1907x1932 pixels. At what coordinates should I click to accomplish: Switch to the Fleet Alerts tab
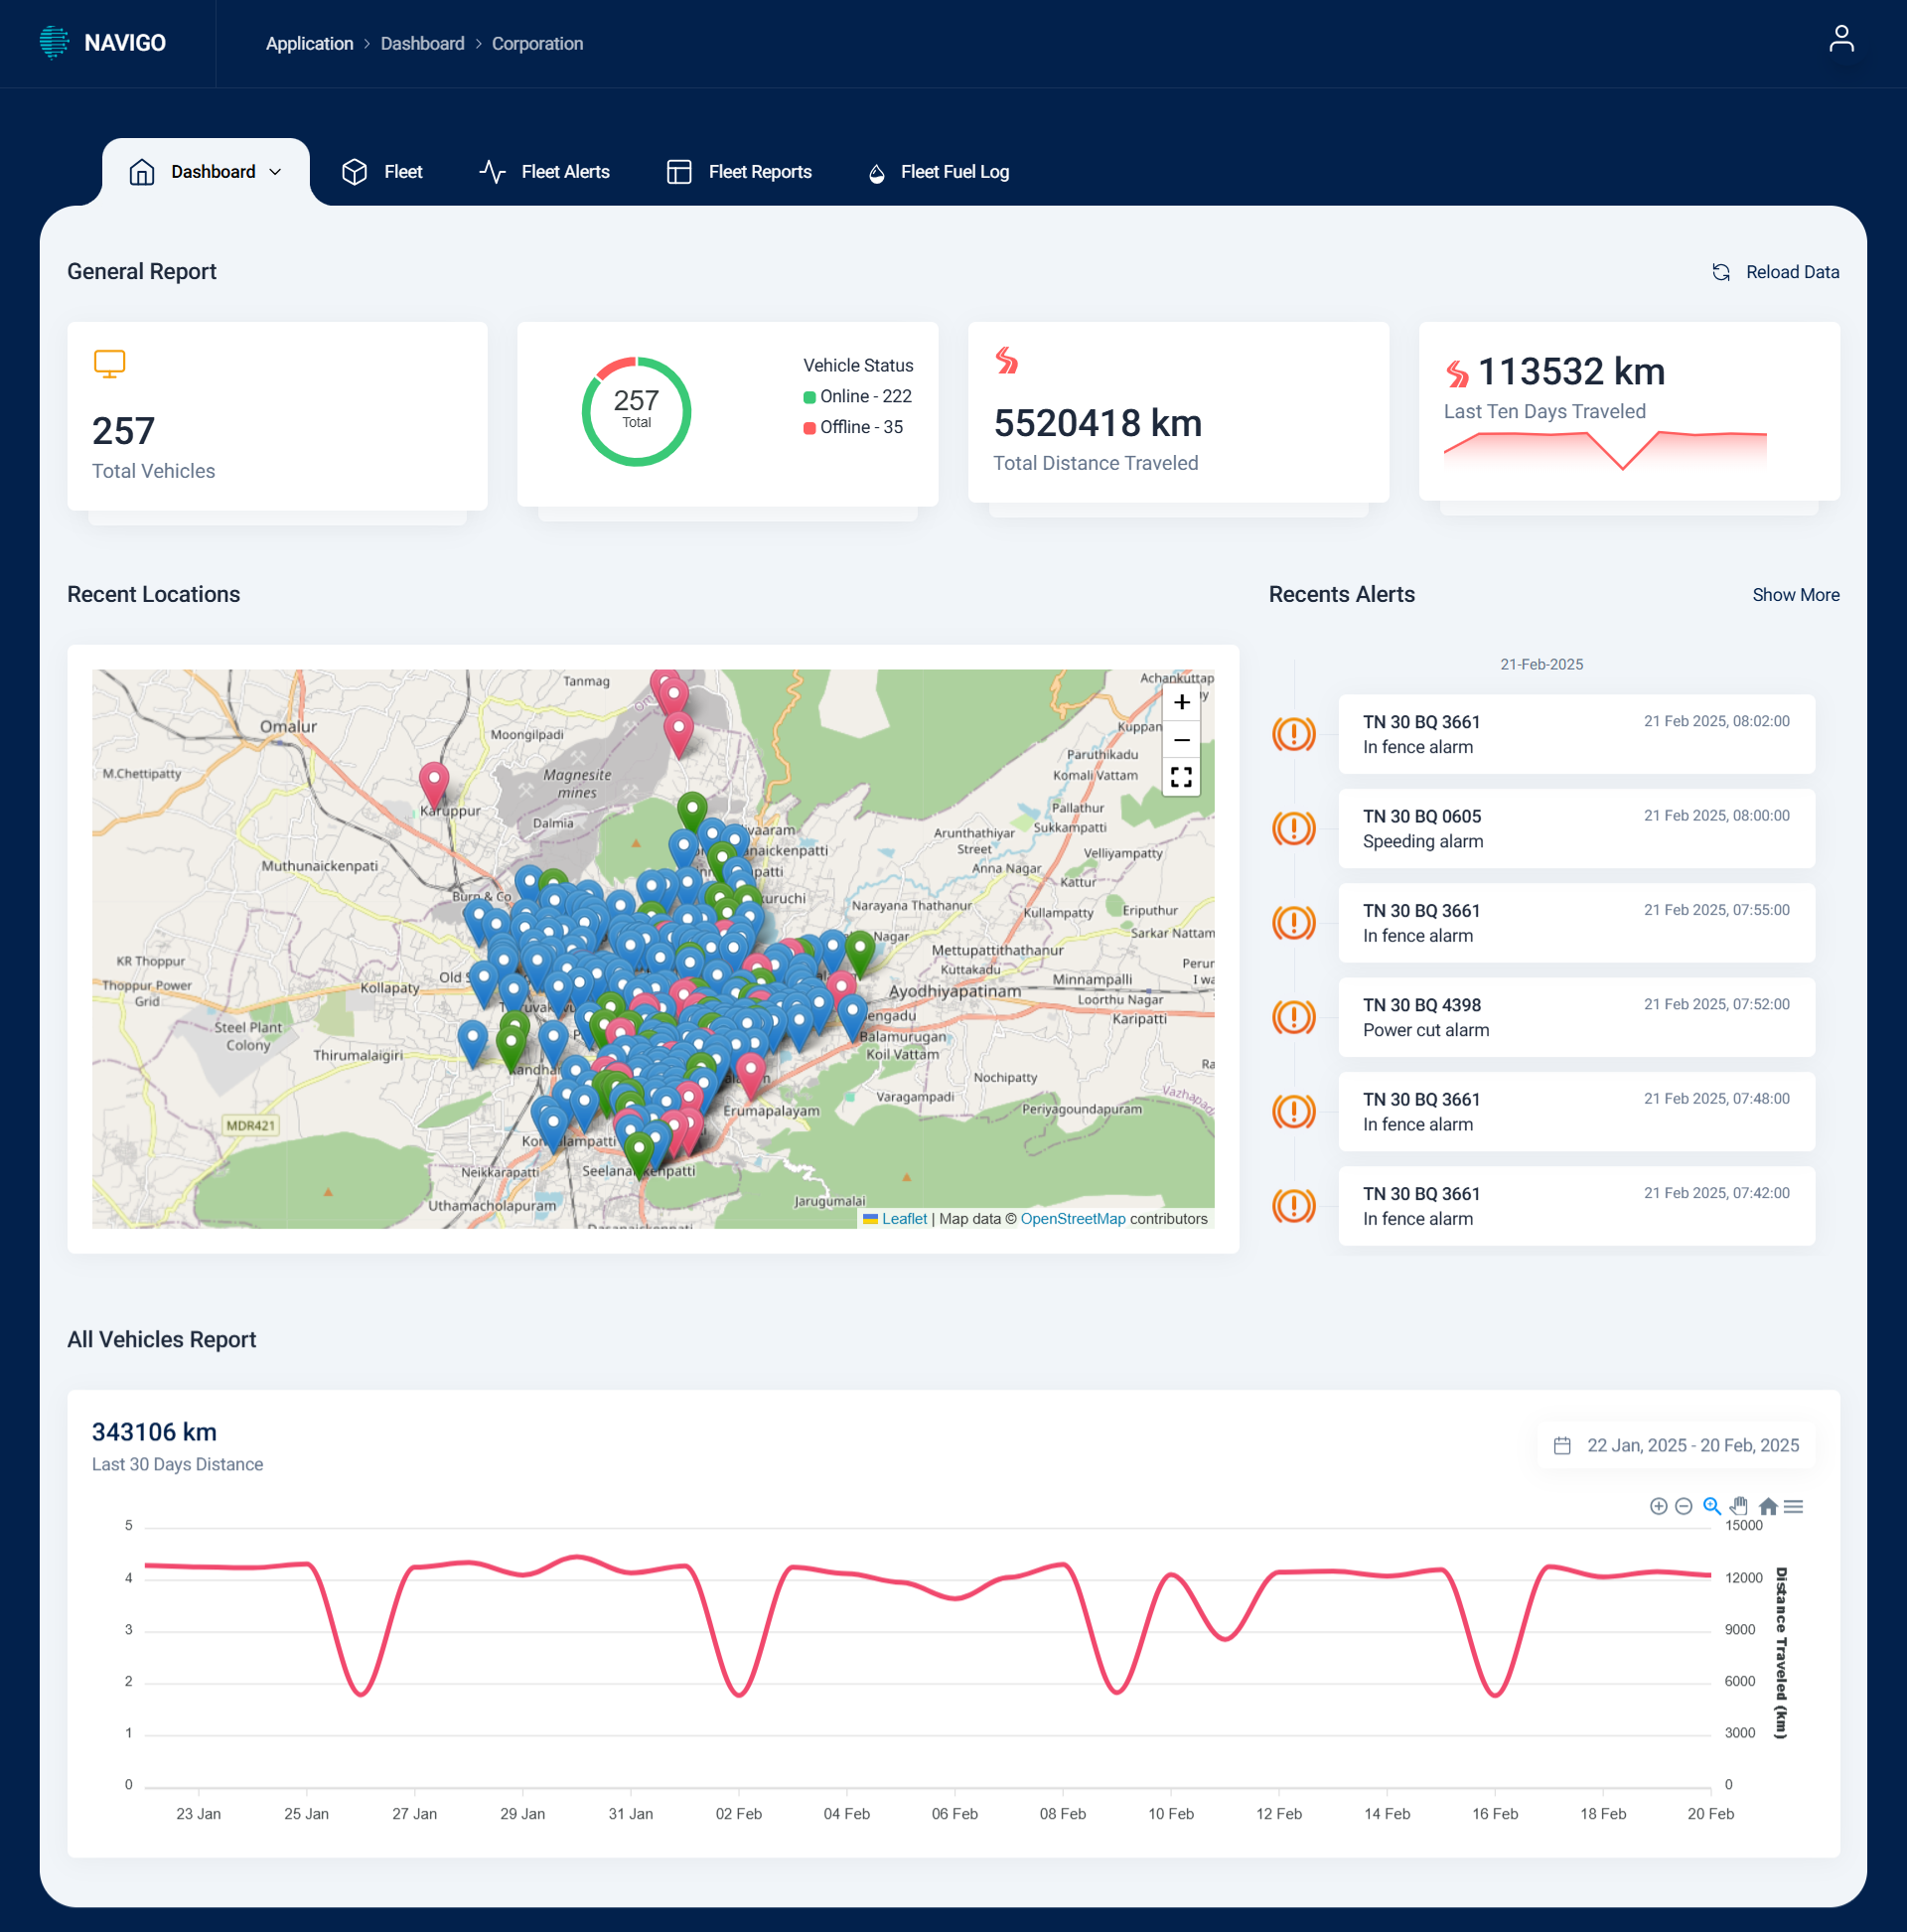tap(544, 172)
